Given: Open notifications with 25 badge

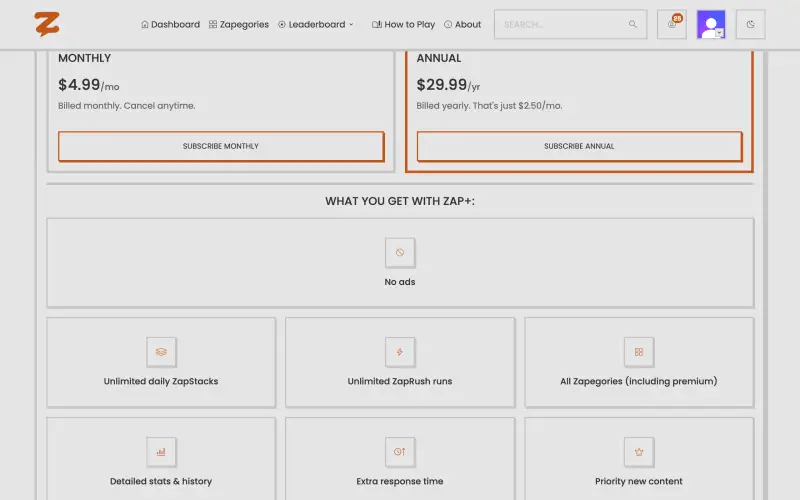Looking at the screenshot, I should coord(671,24).
